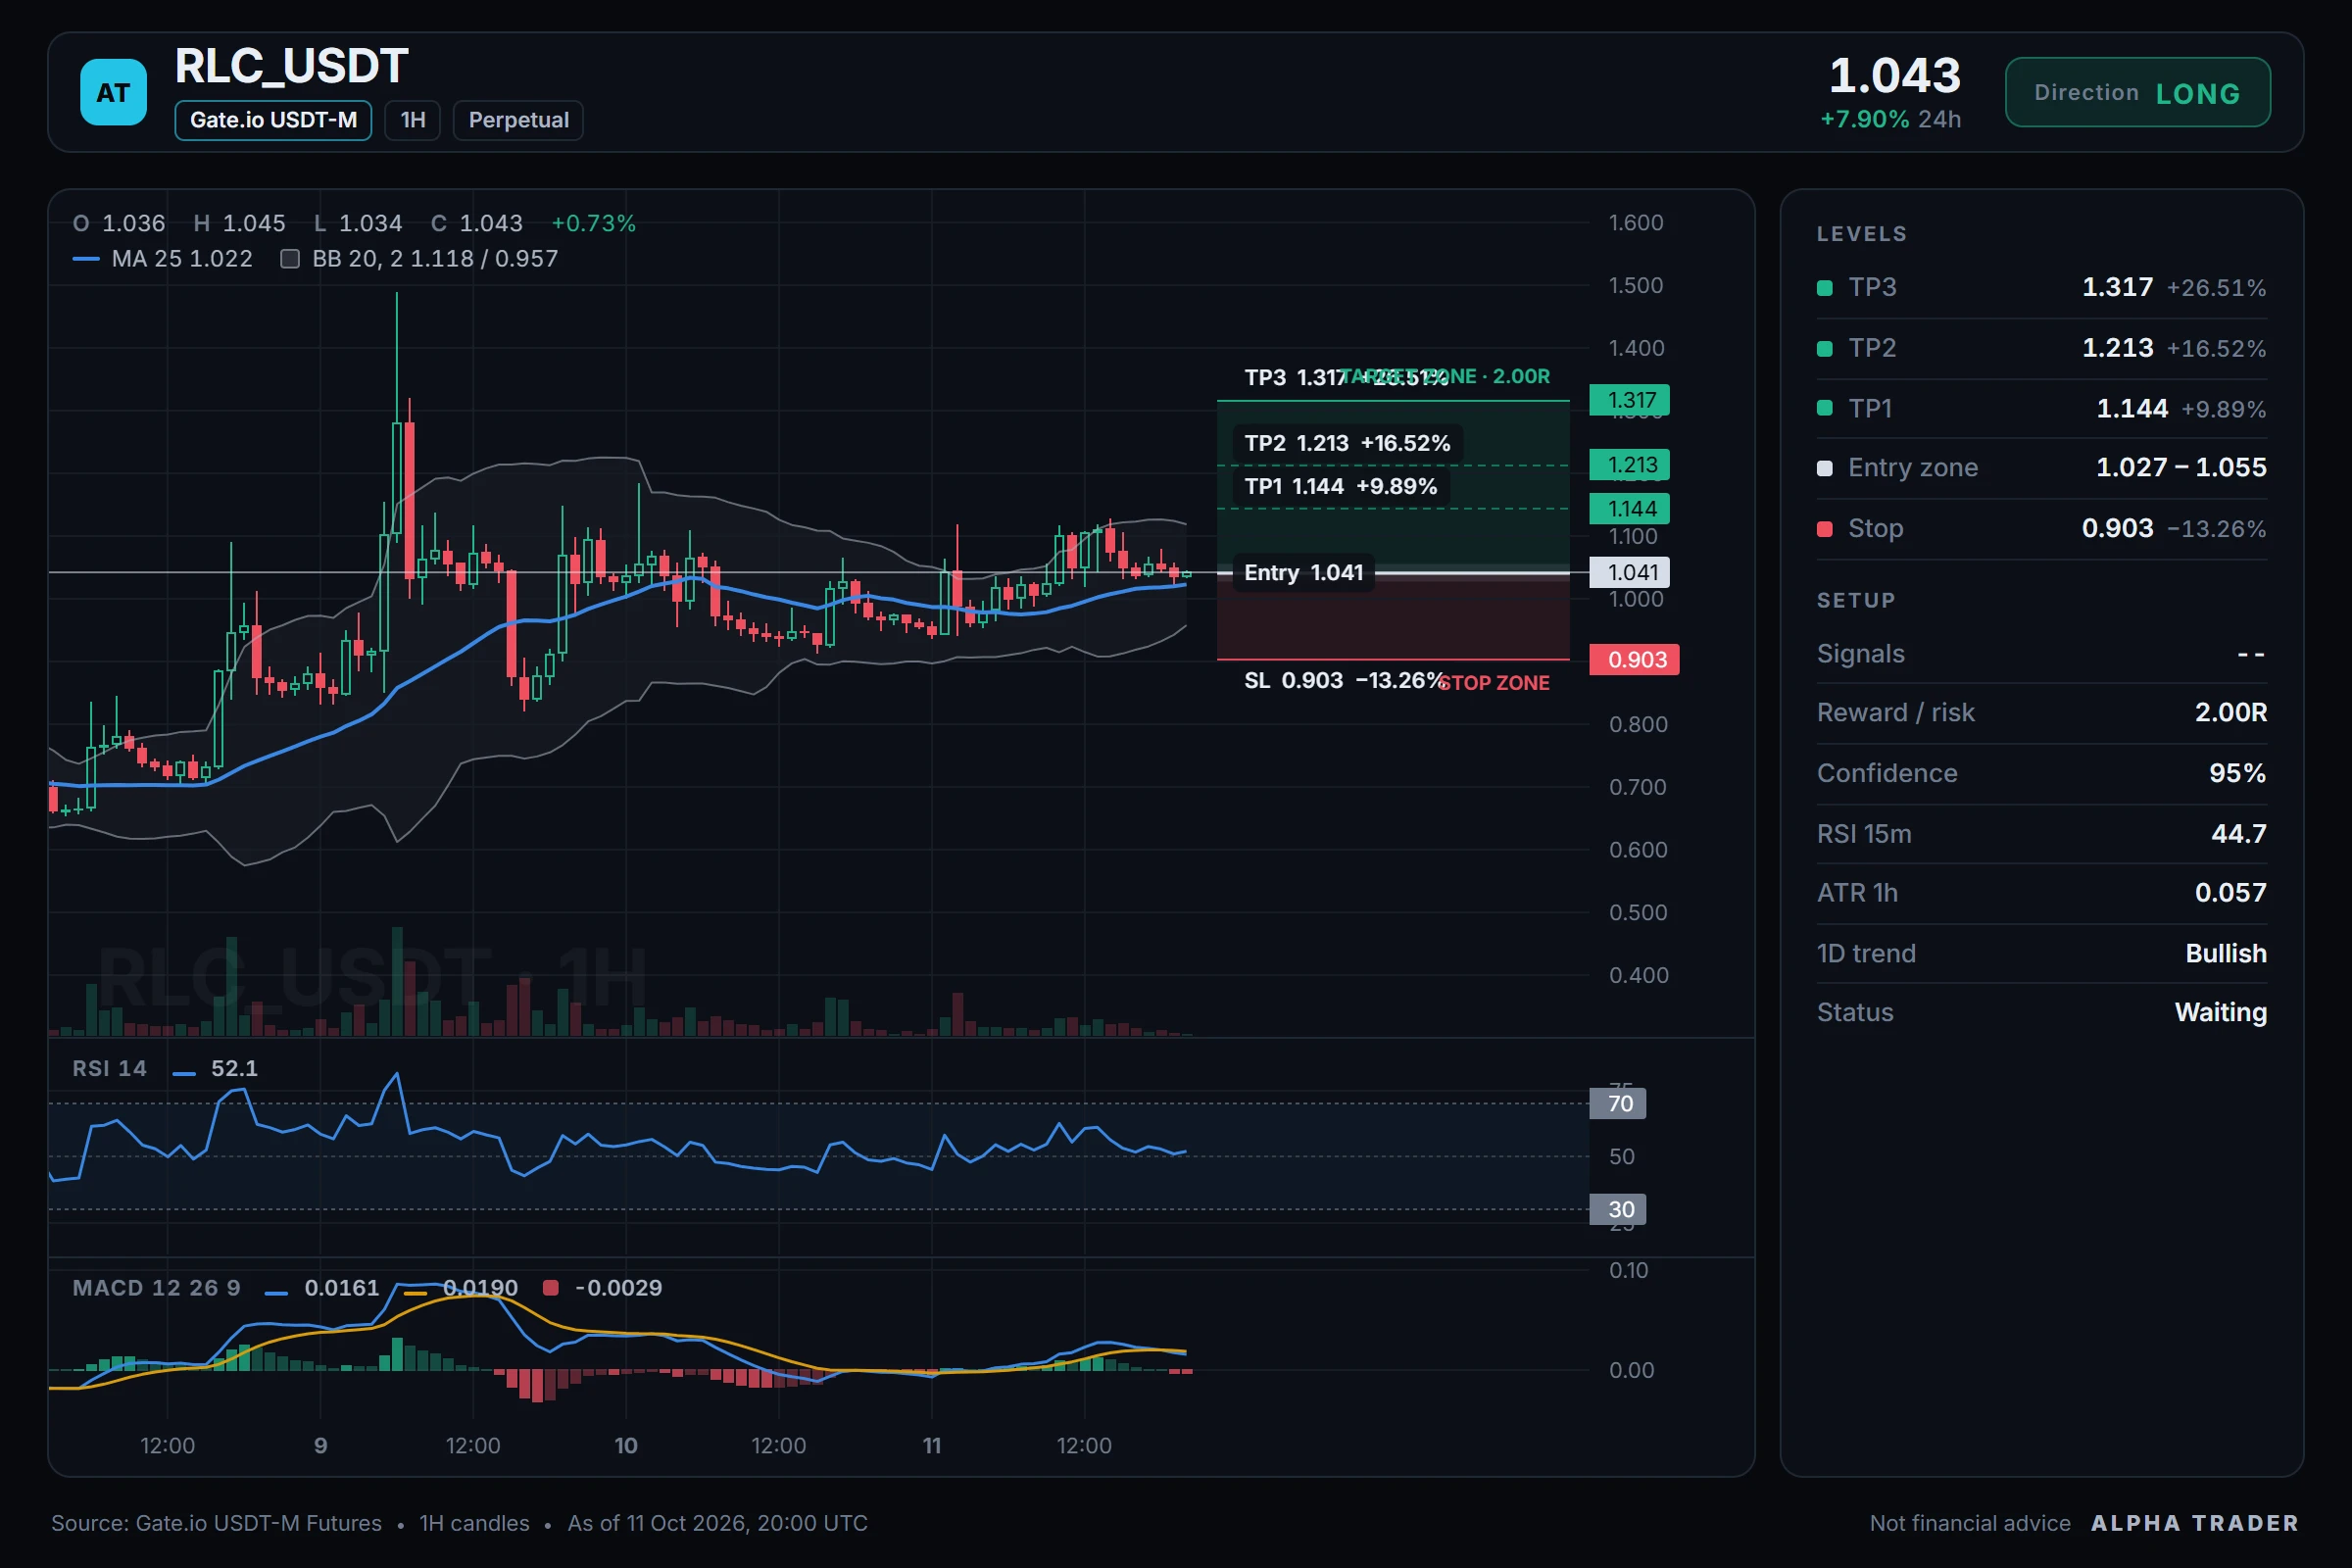This screenshot has height=1568, width=2352.
Task: Click the TP2 green marker in Levels
Action: (1824, 349)
